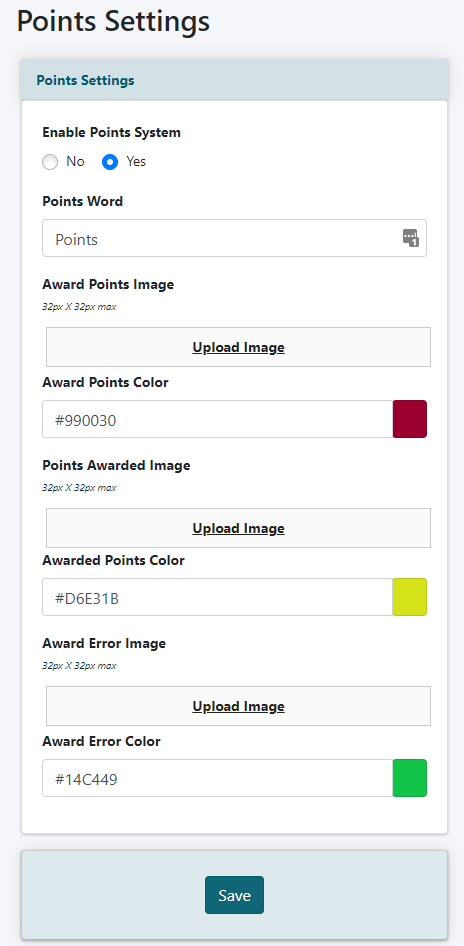Click the Points Word field label
Screen dimensions: 464x946
point(83,202)
